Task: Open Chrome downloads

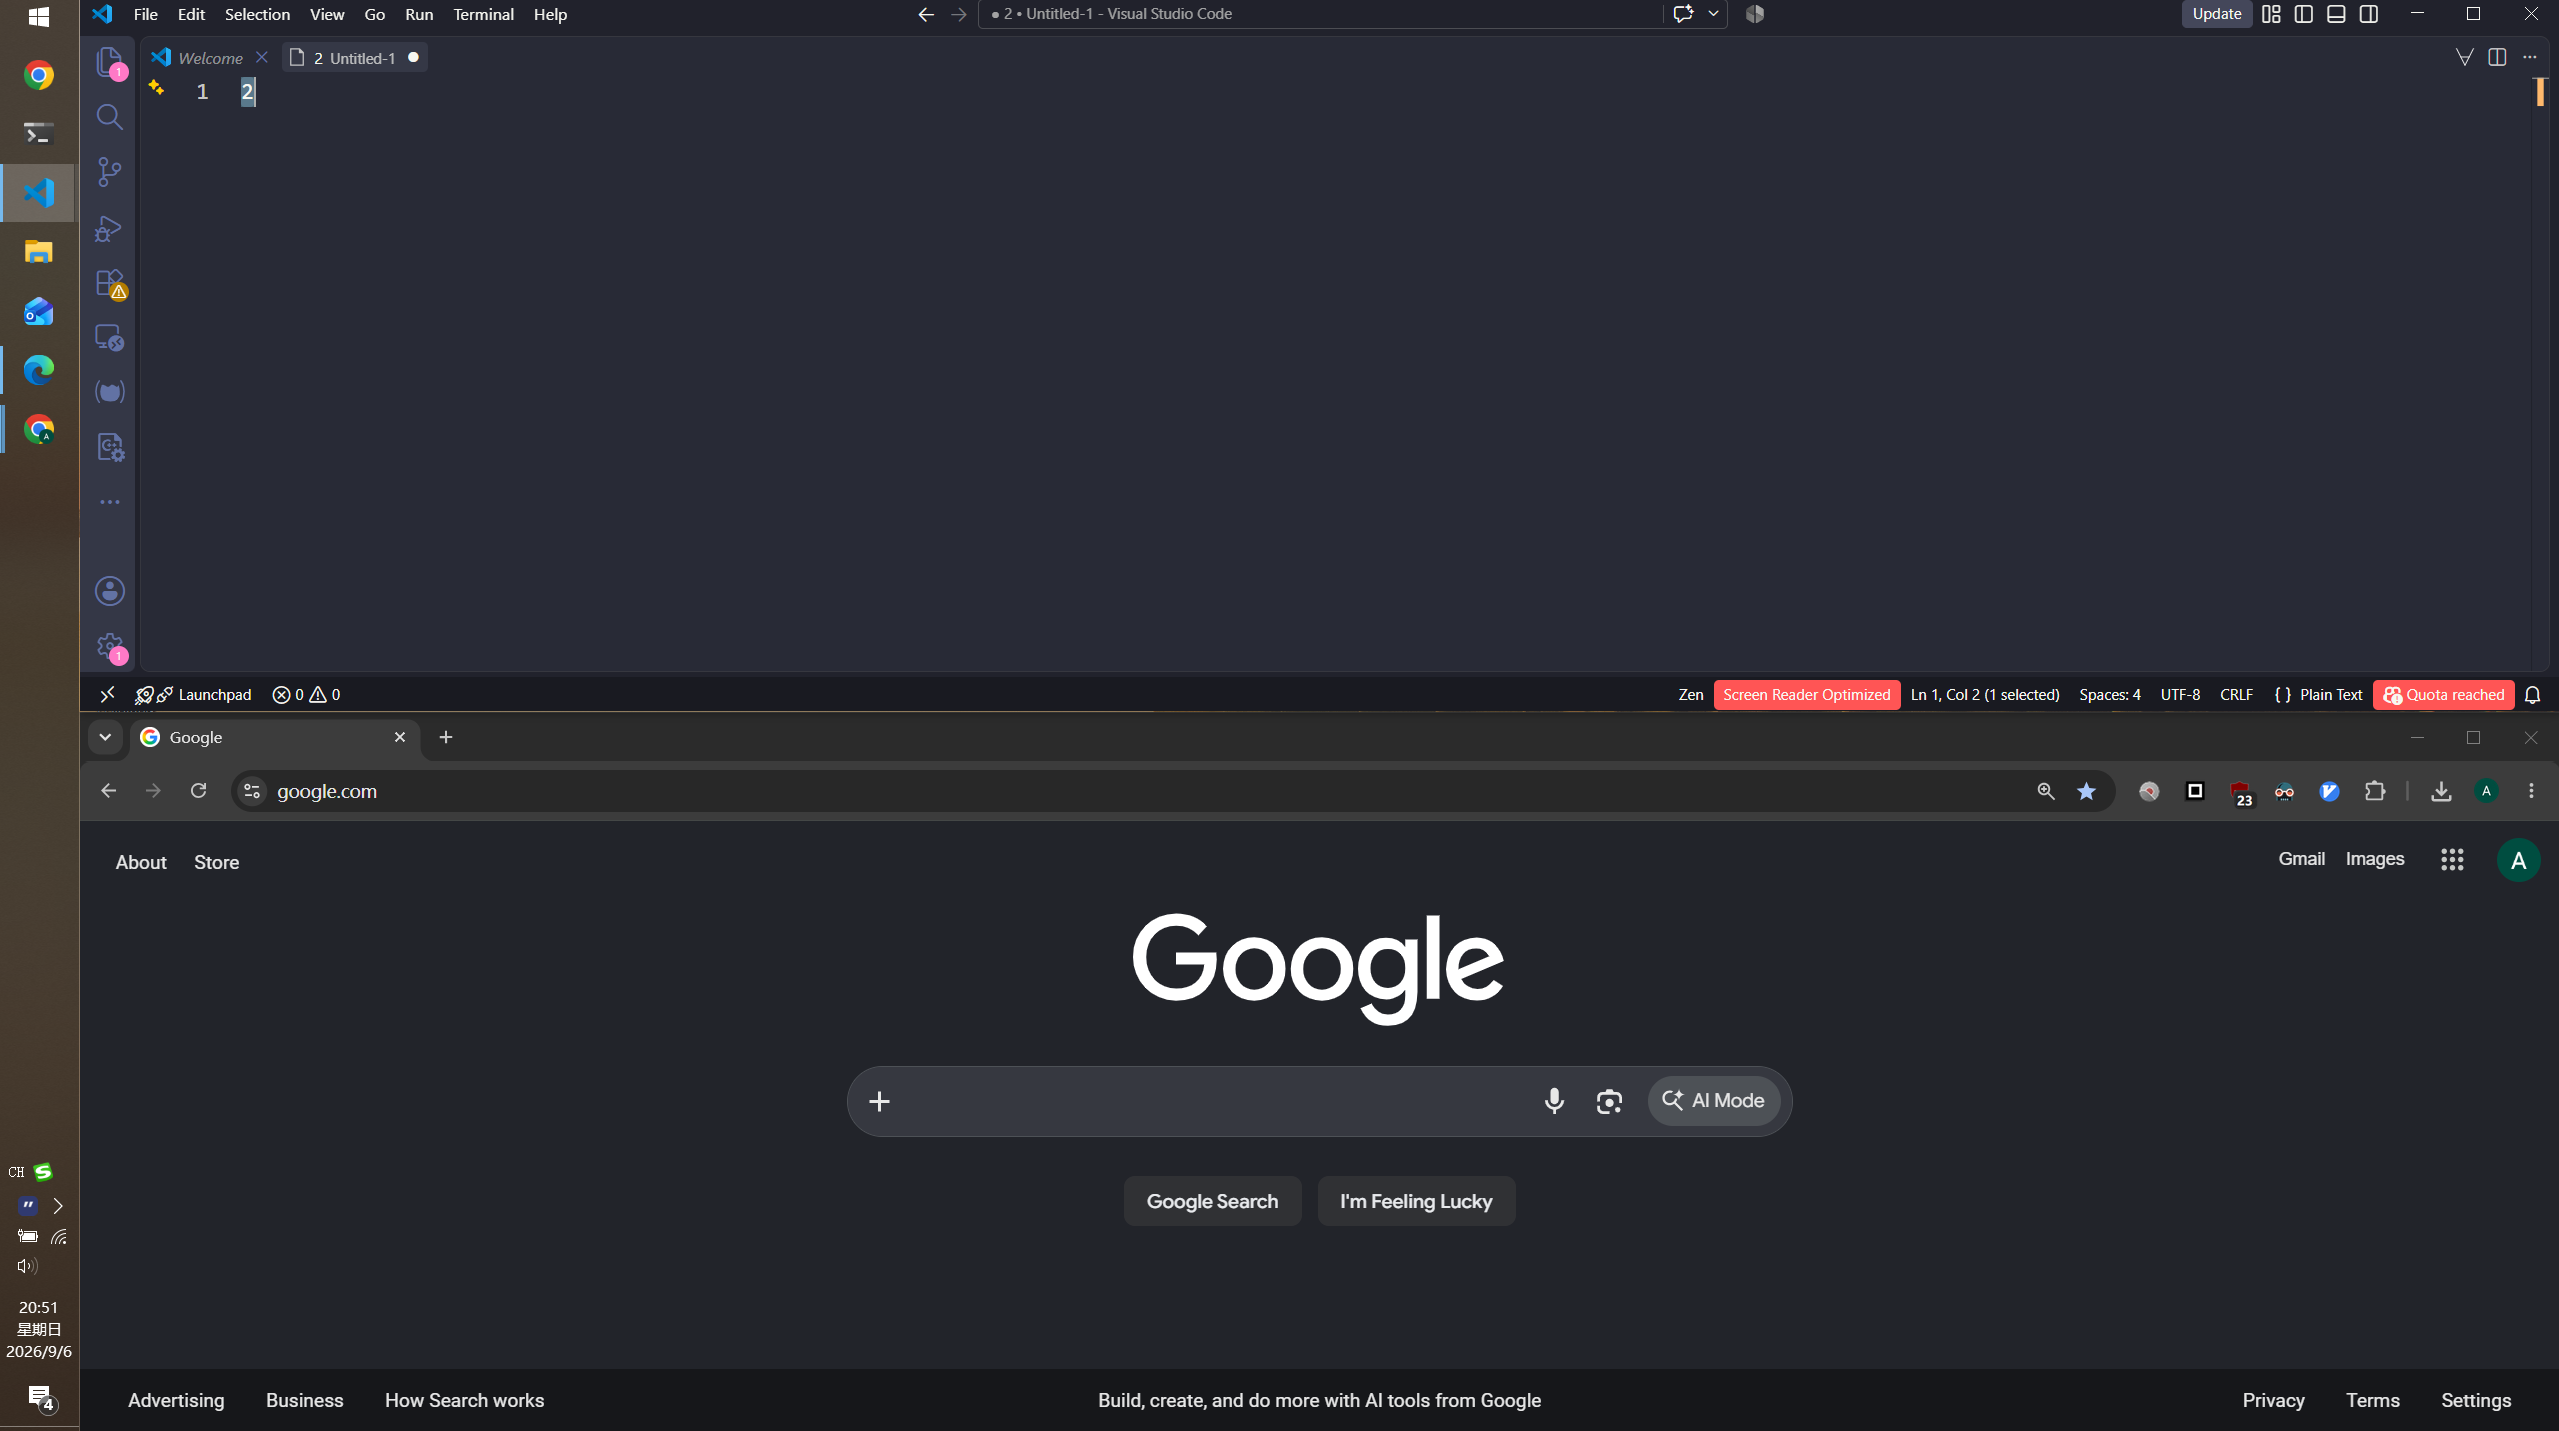Action: tap(2441, 791)
